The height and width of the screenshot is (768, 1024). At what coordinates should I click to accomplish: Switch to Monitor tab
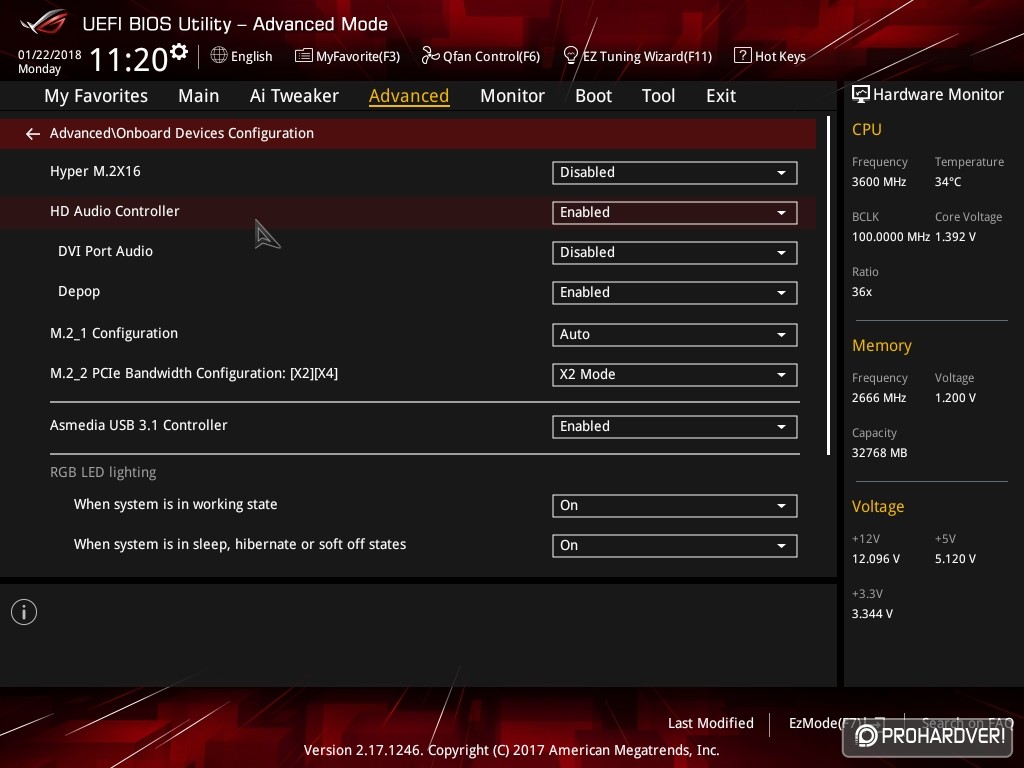(512, 96)
